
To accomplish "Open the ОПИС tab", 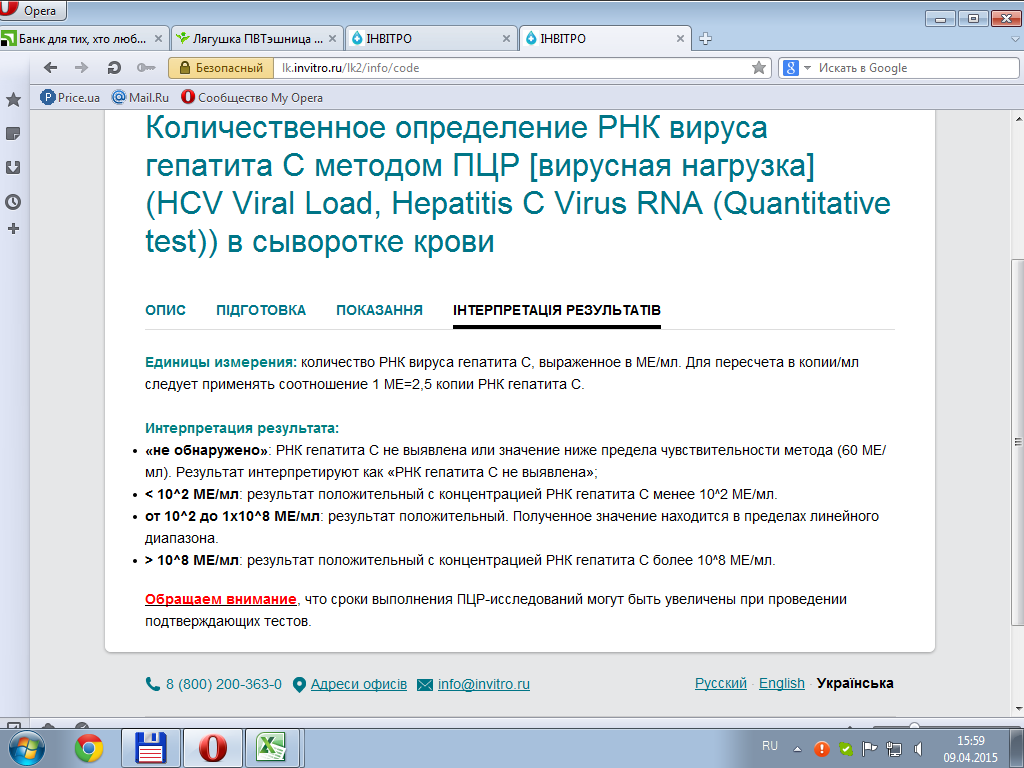I will (x=165, y=310).
